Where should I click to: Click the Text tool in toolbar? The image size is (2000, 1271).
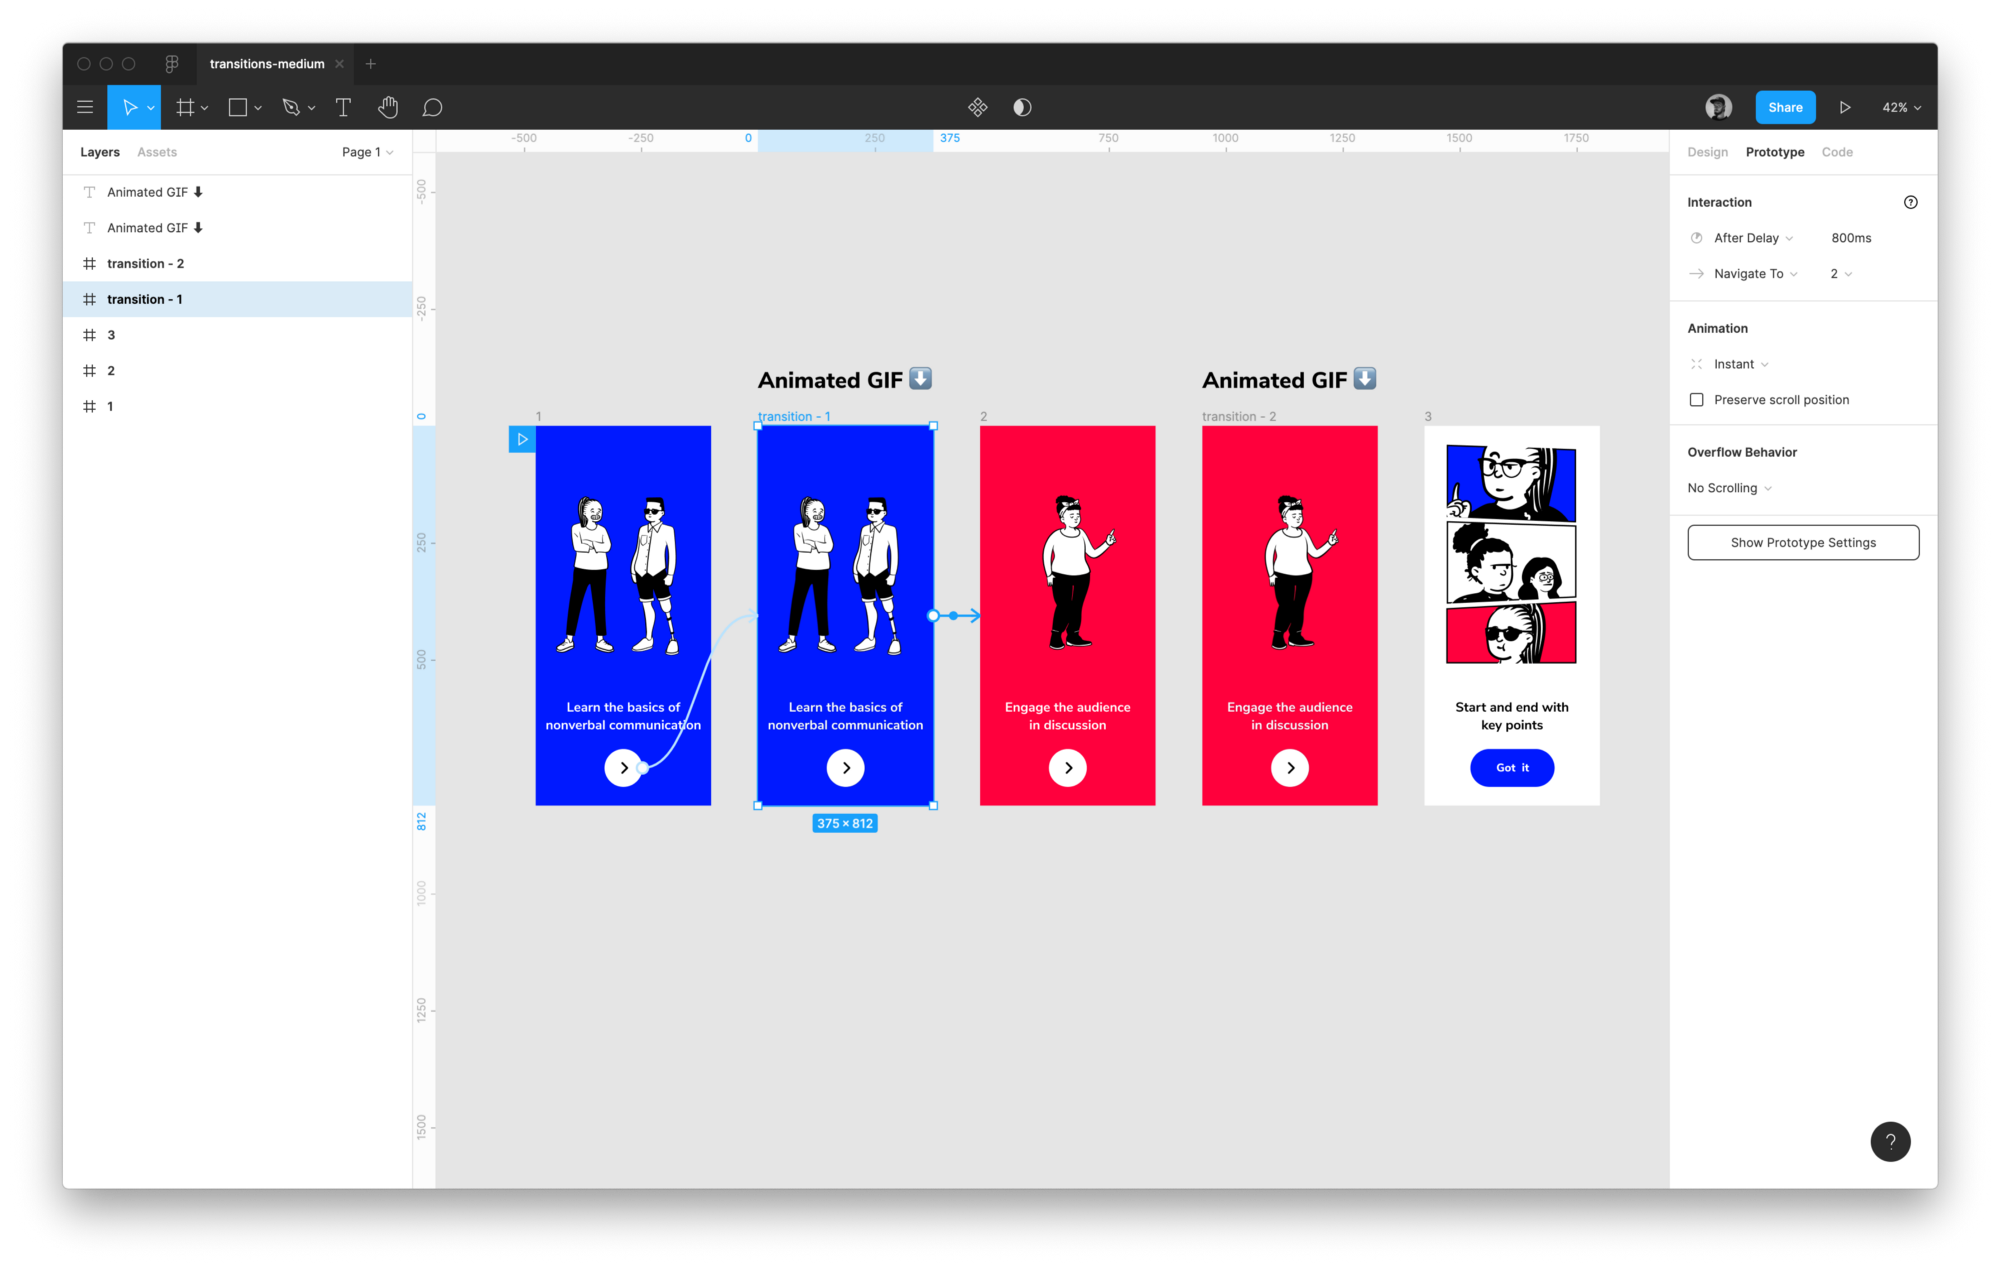[345, 106]
